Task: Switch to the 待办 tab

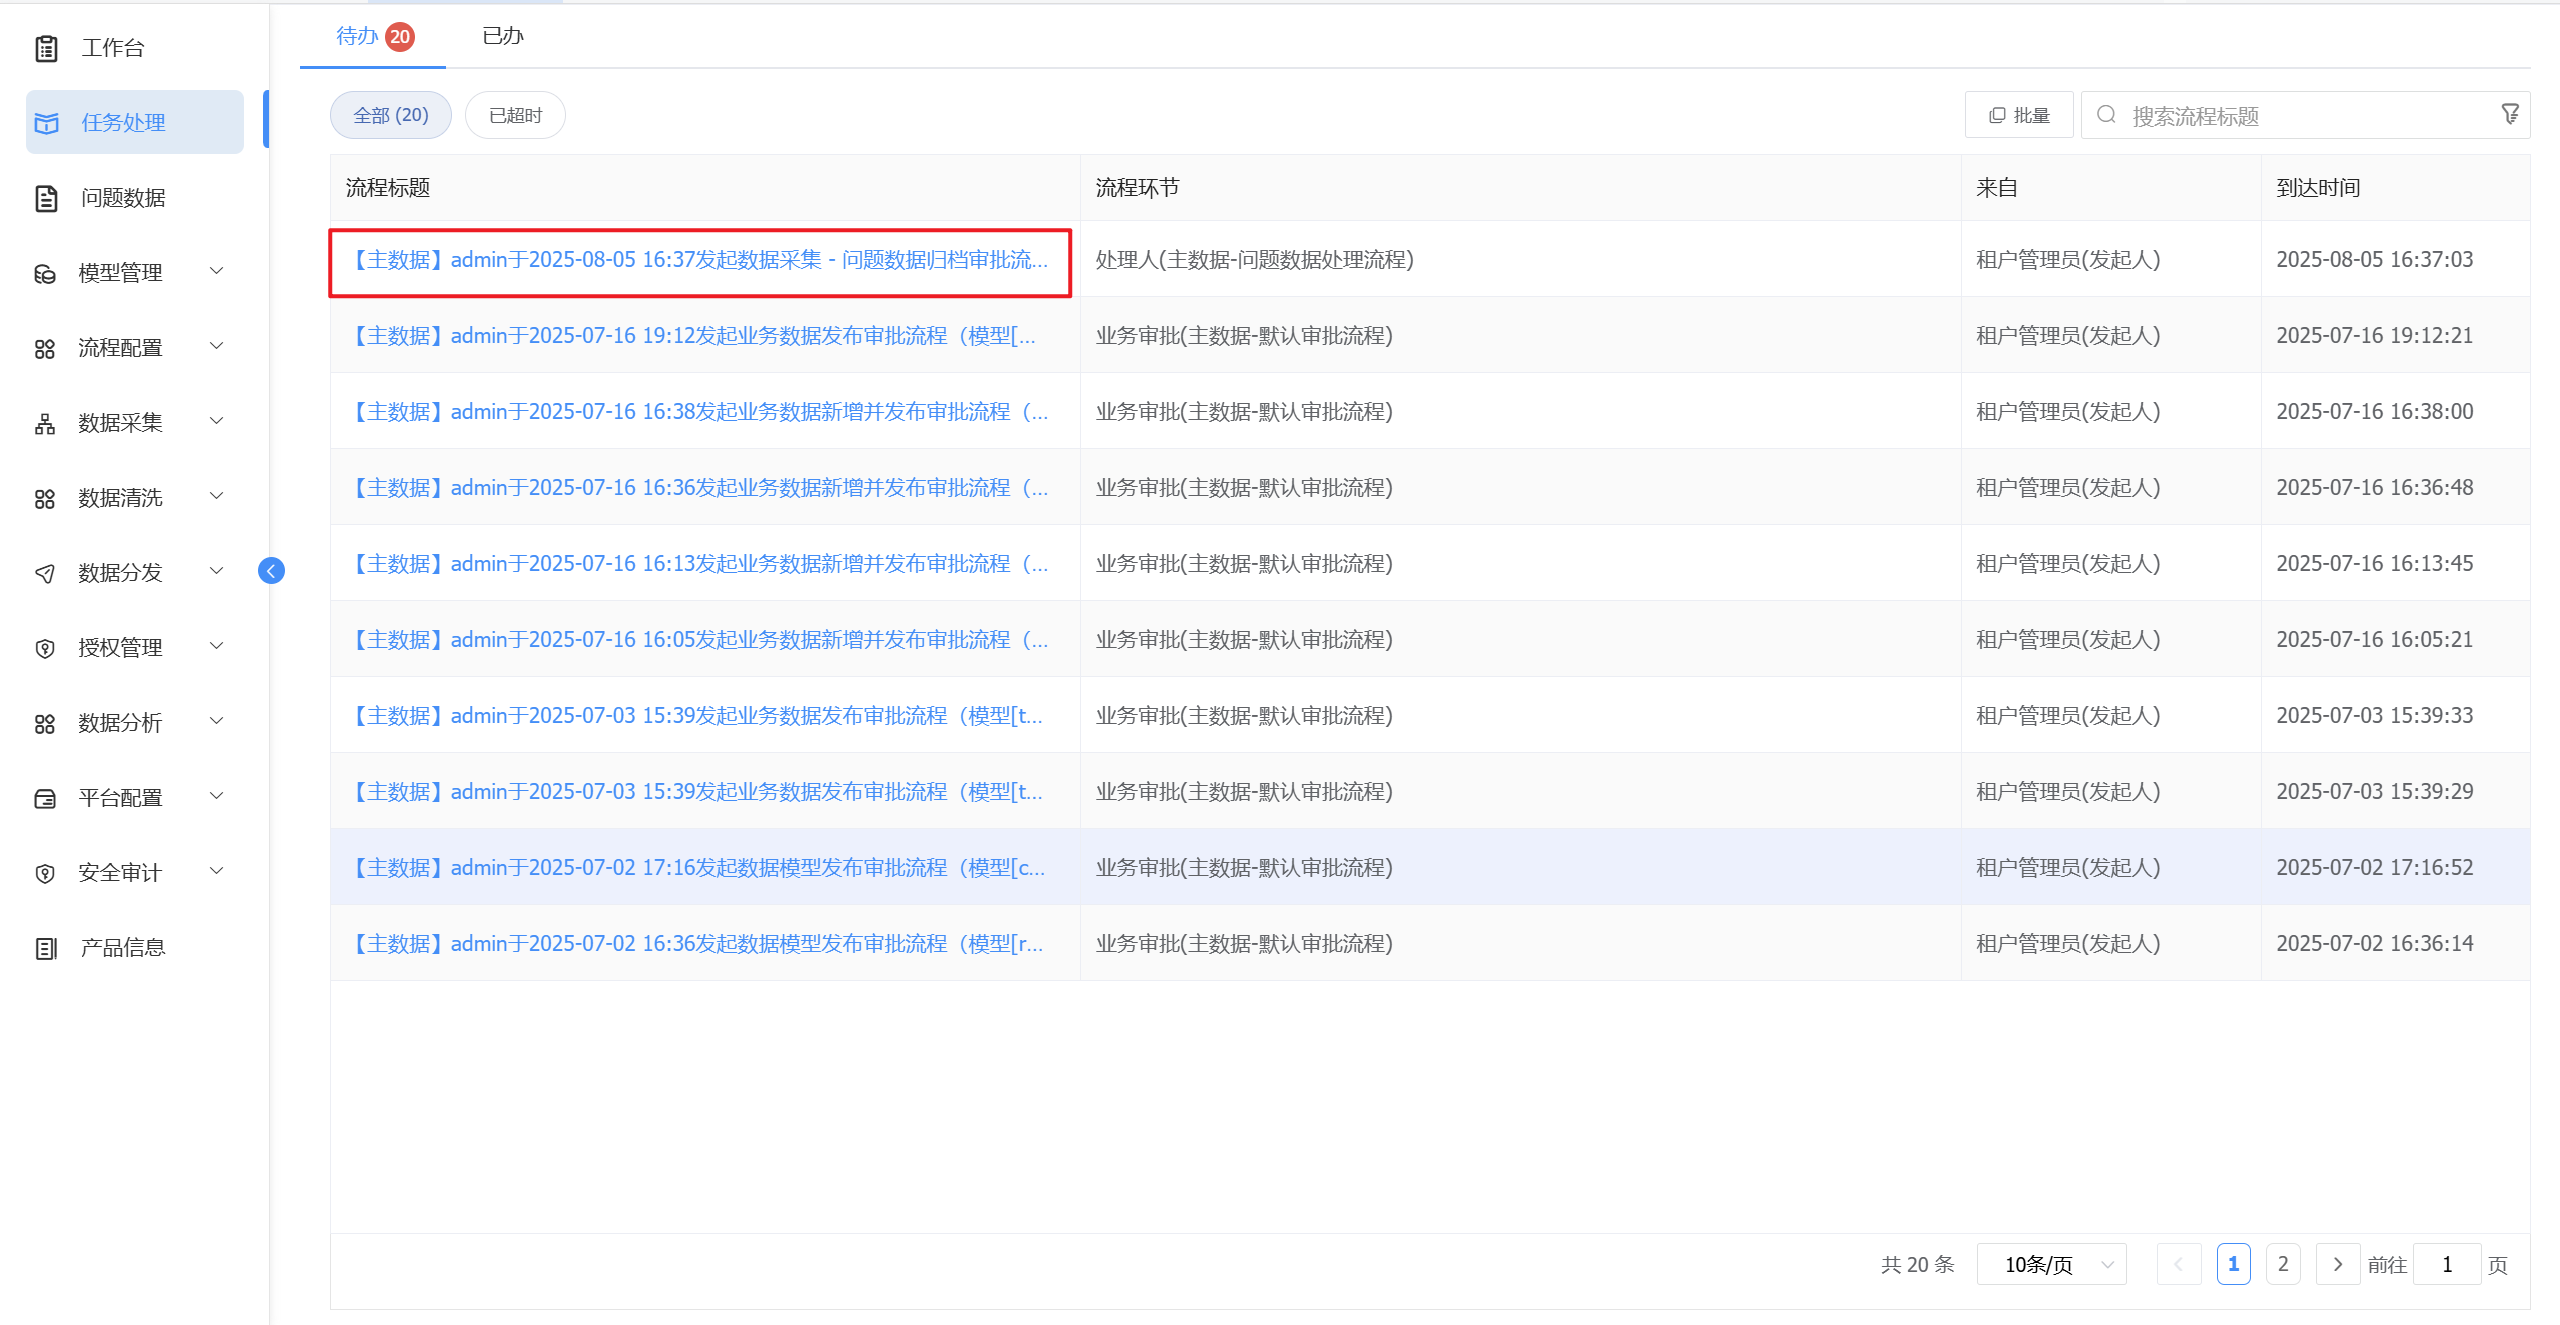Action: pos(357,37)
